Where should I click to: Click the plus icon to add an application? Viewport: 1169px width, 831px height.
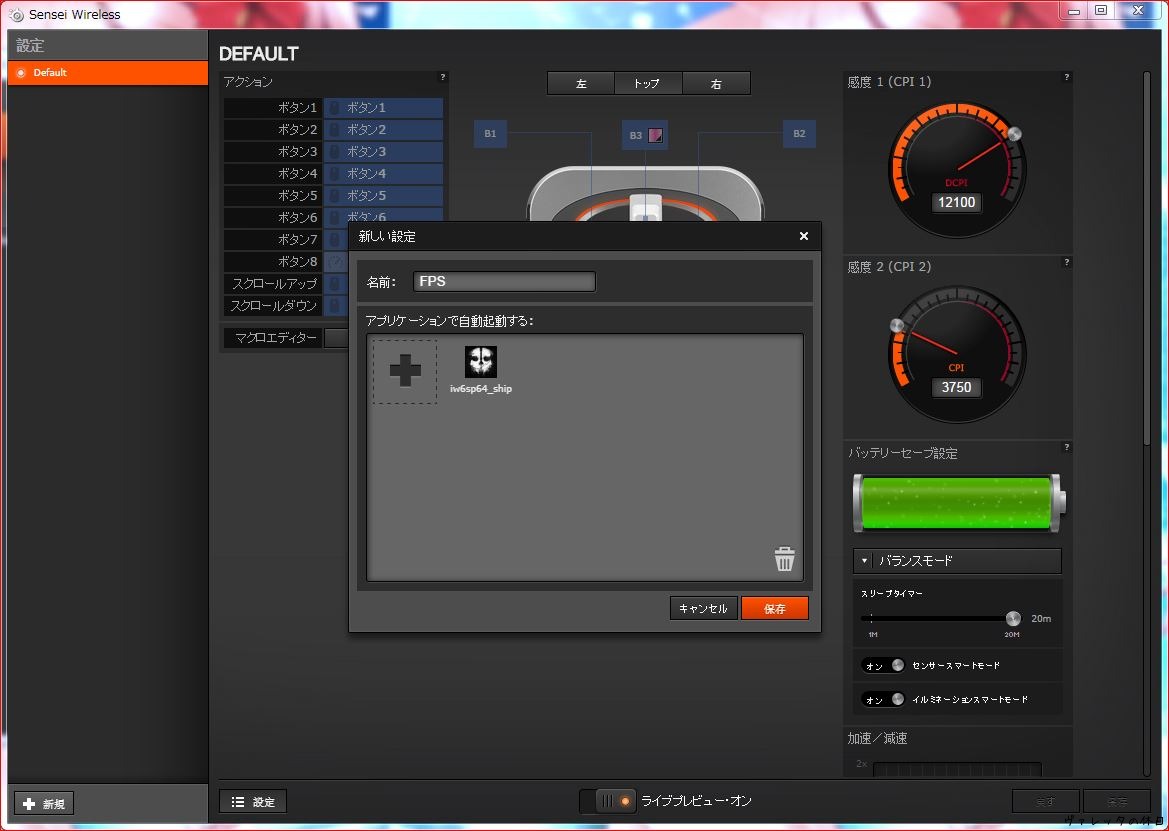[405, 371]
